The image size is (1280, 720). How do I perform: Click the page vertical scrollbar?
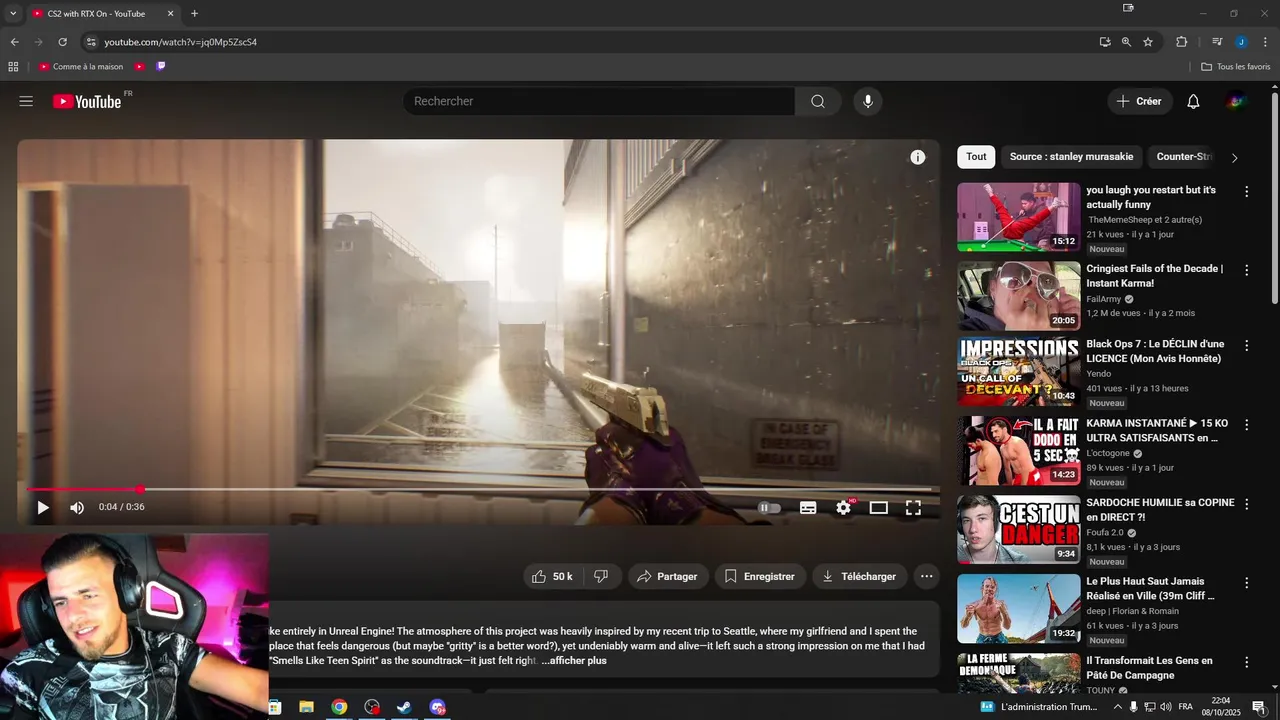click(1274, 196)
